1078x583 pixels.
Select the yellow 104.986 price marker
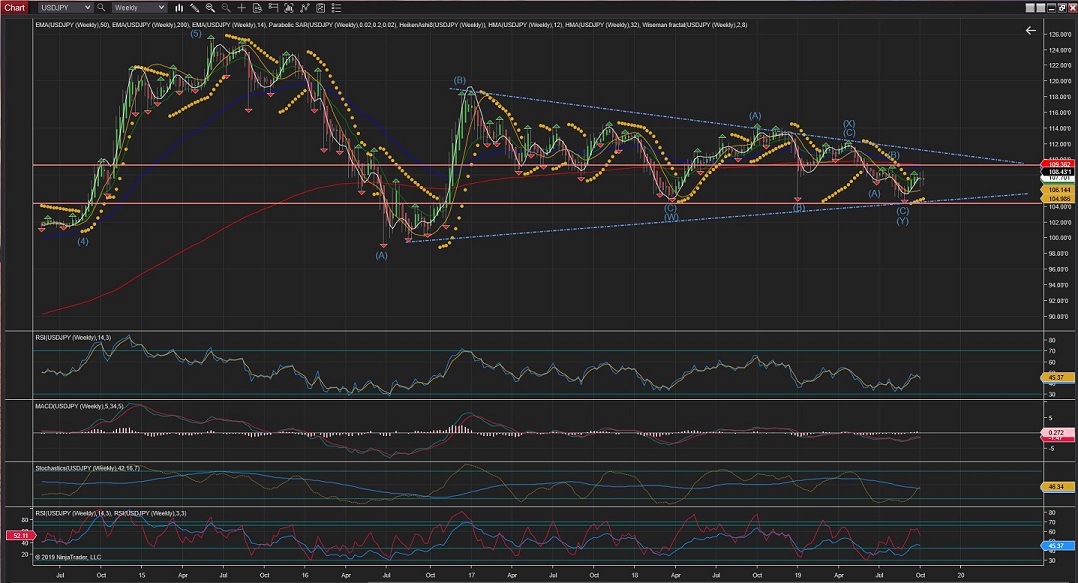[1058, 199]
